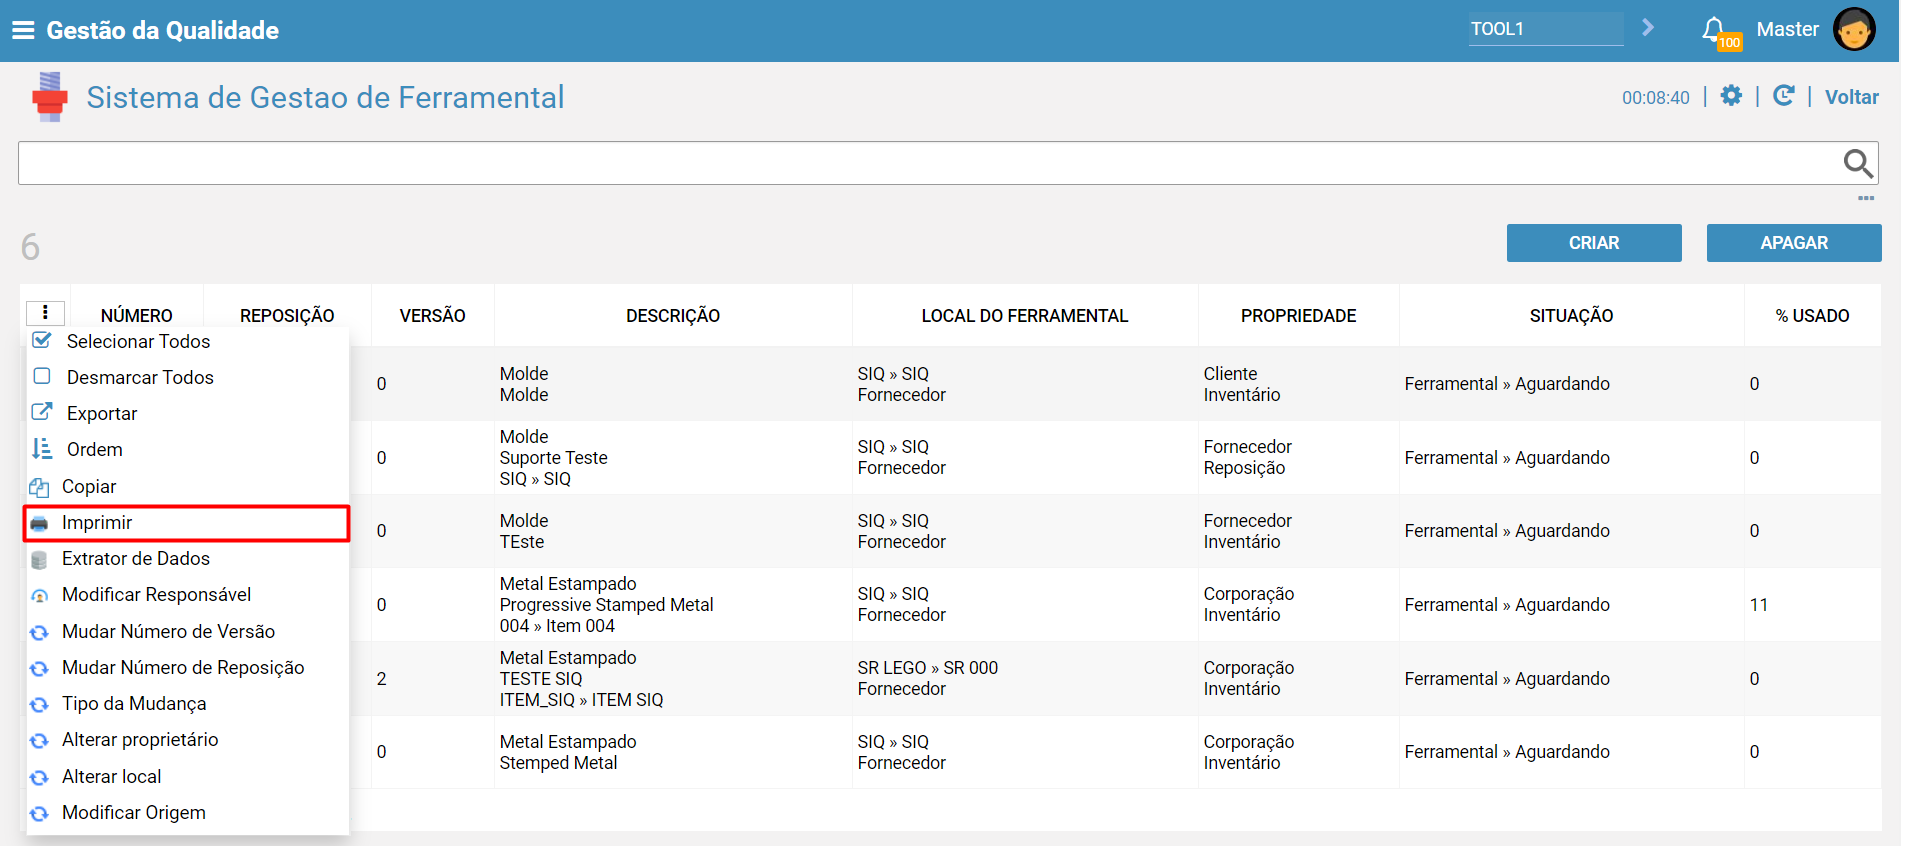1919x859 pixels.
Task: Click the refresh icon beside Voltar
Action: click(x=1783, y=96)
